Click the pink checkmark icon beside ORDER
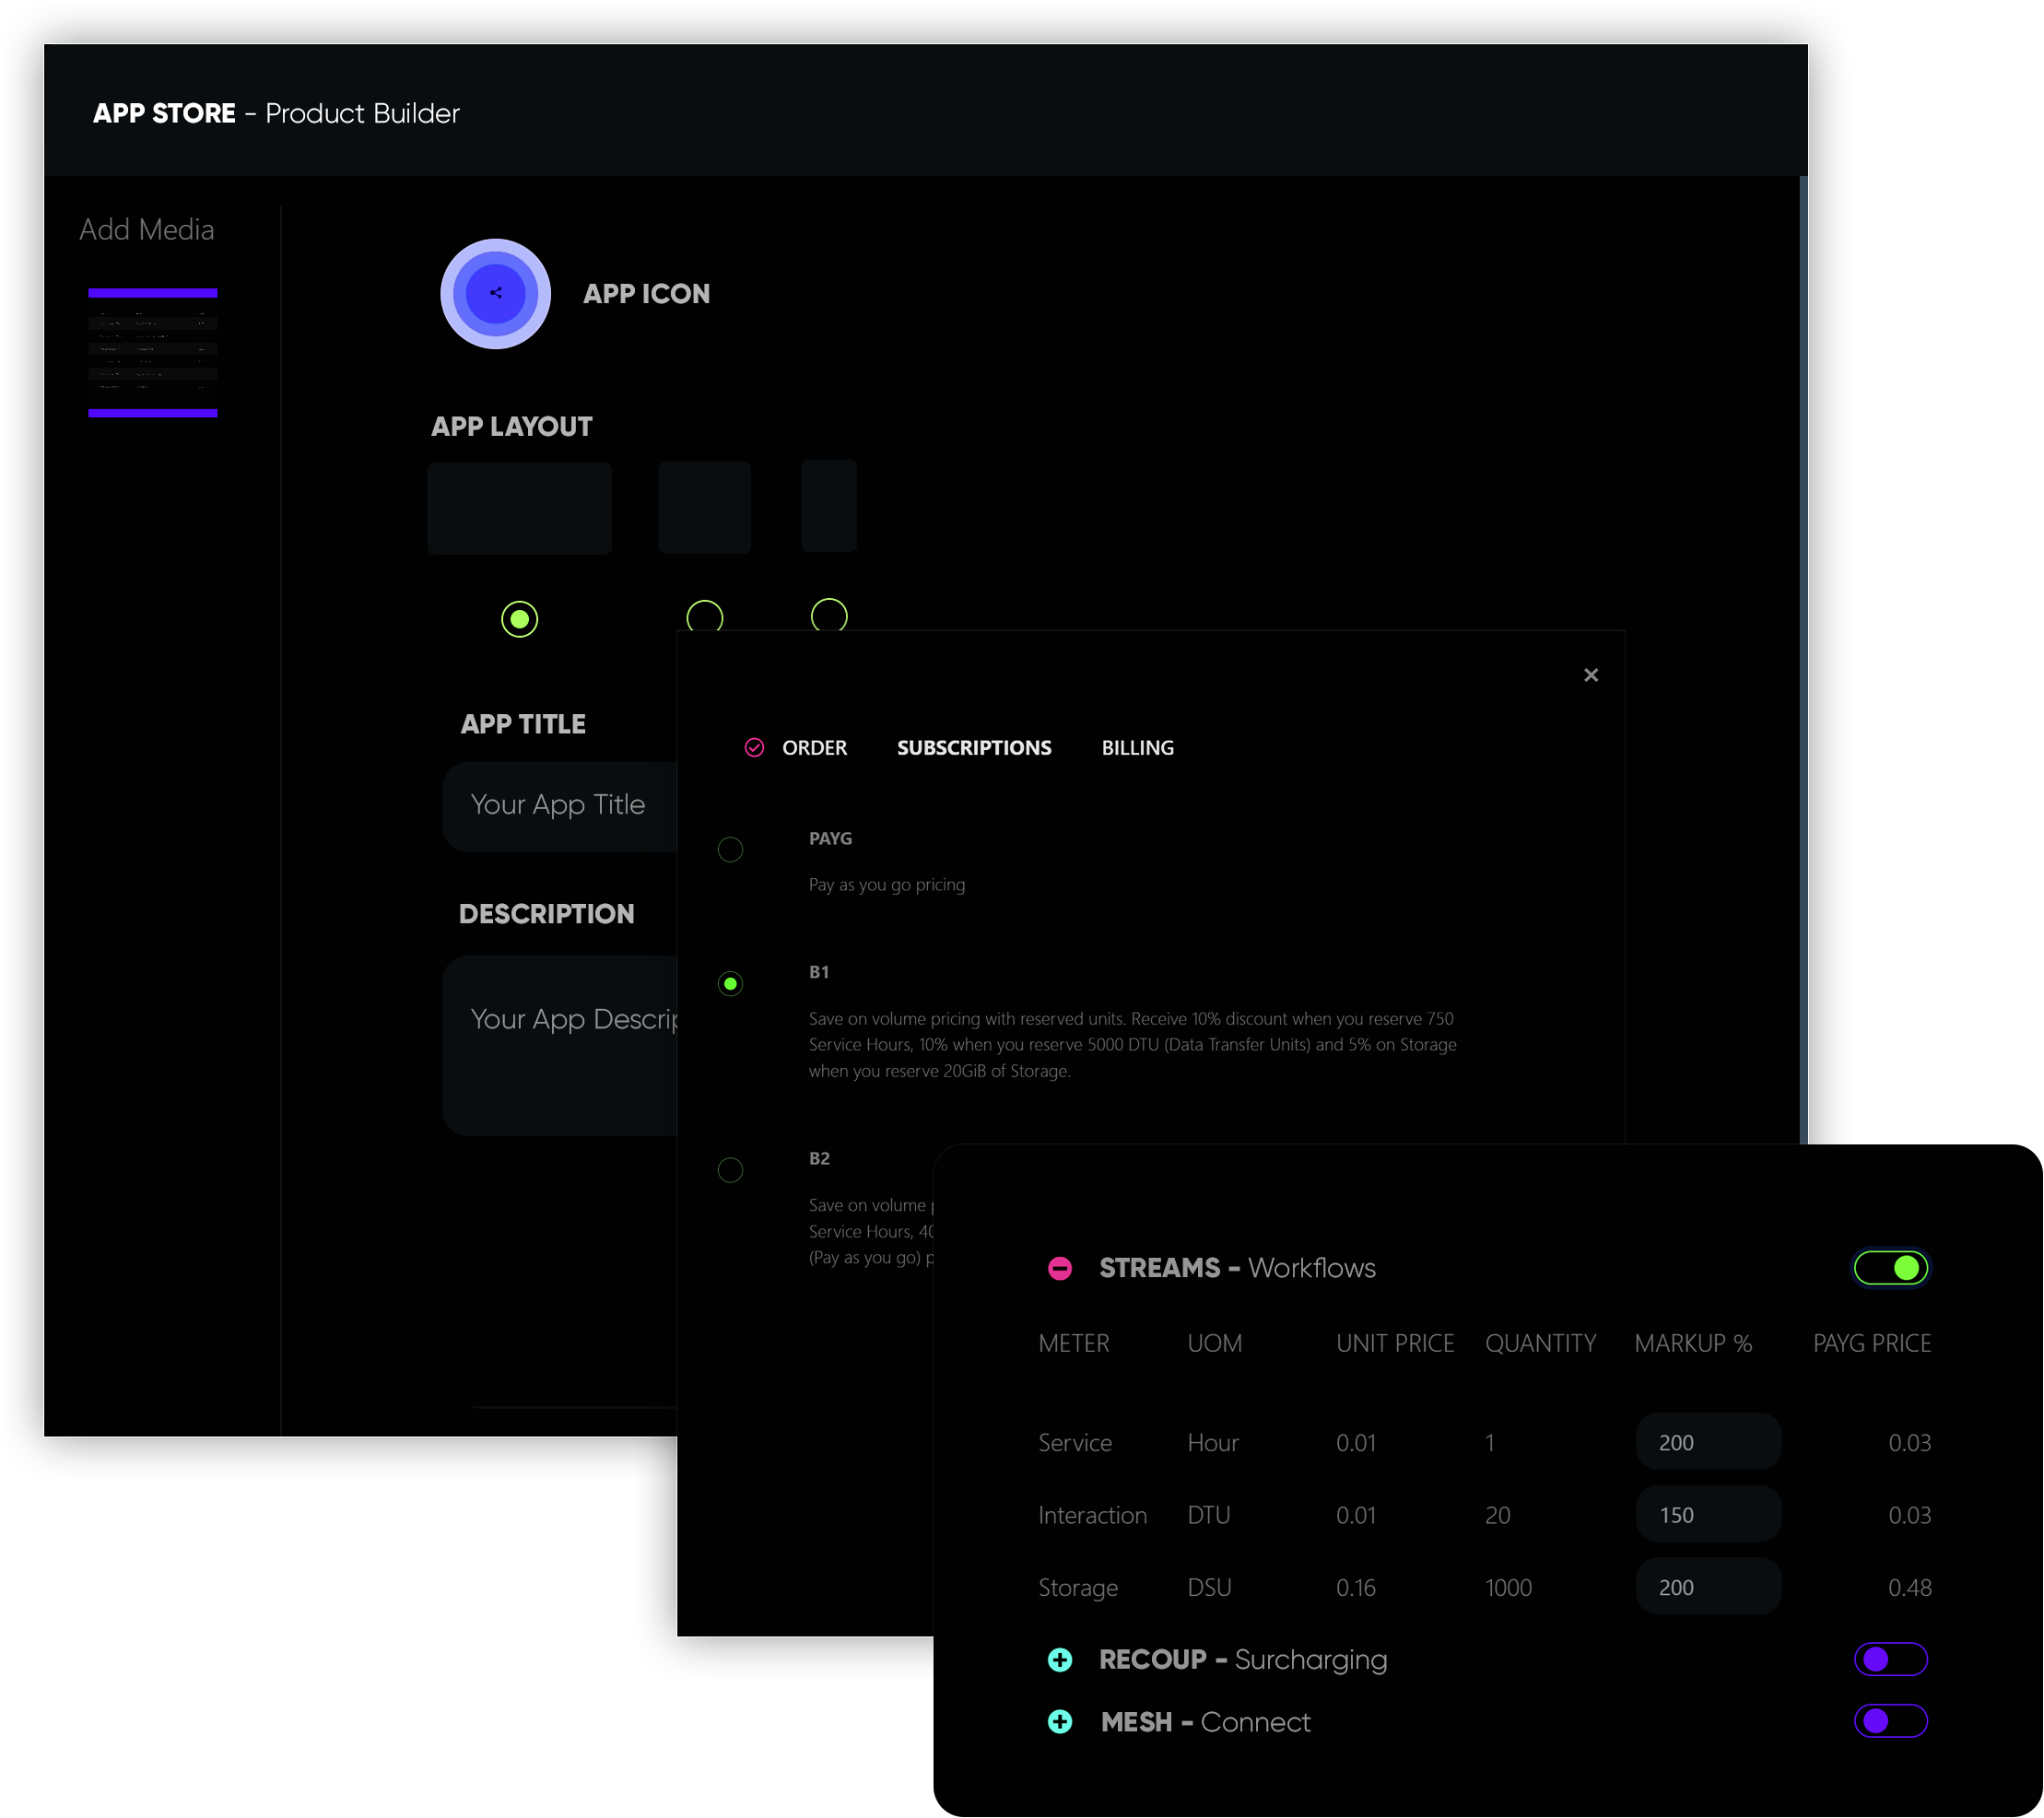Screen dimensions: 2044x1818 coord(754,748)
